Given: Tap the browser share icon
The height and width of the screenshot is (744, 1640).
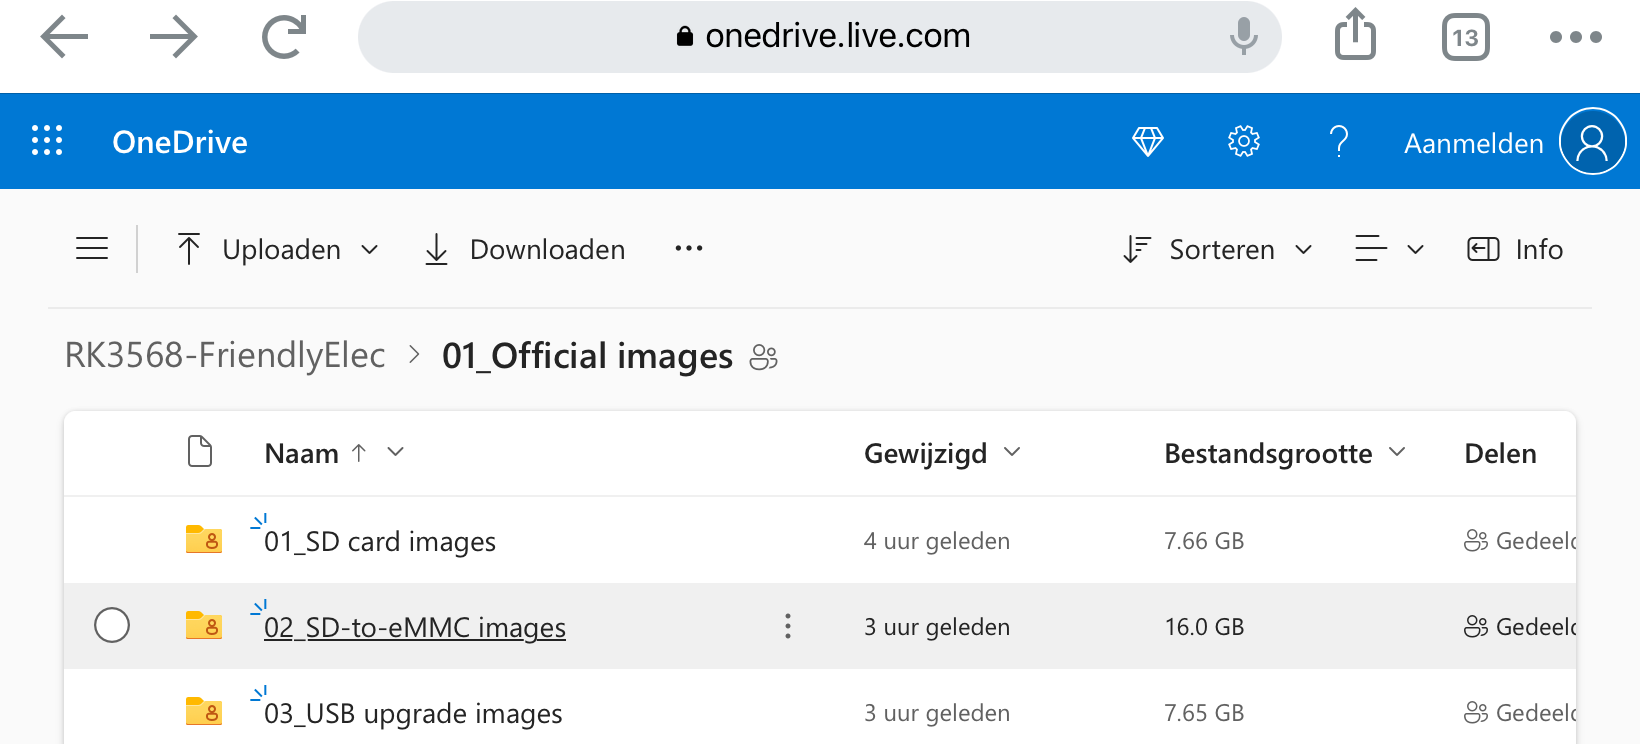Looking at the screenshot, I should [x=1355, y=36].
